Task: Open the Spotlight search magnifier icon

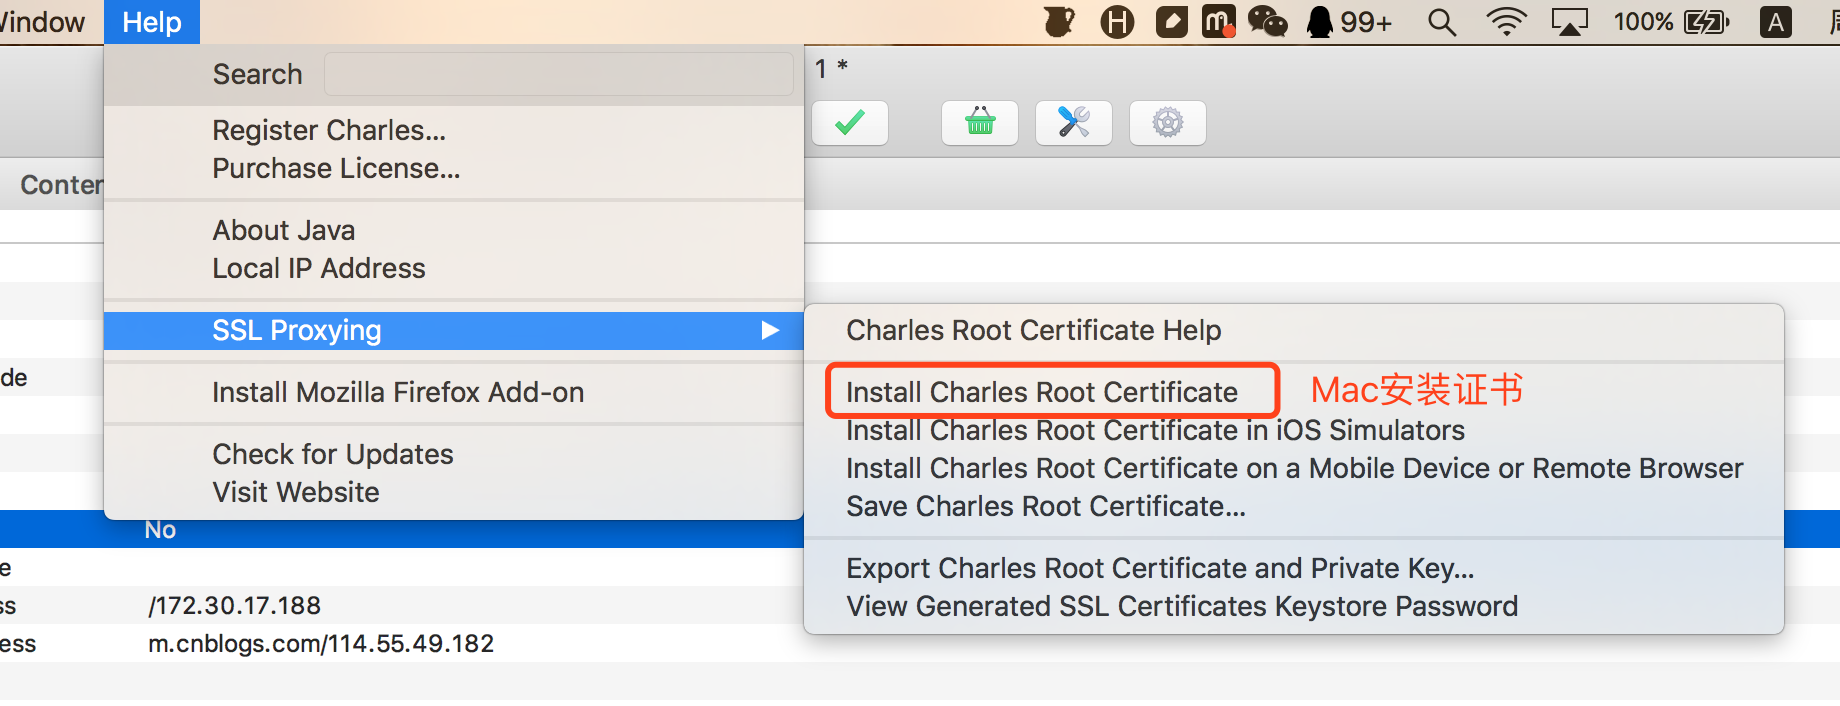Action: pos(1441,22)
